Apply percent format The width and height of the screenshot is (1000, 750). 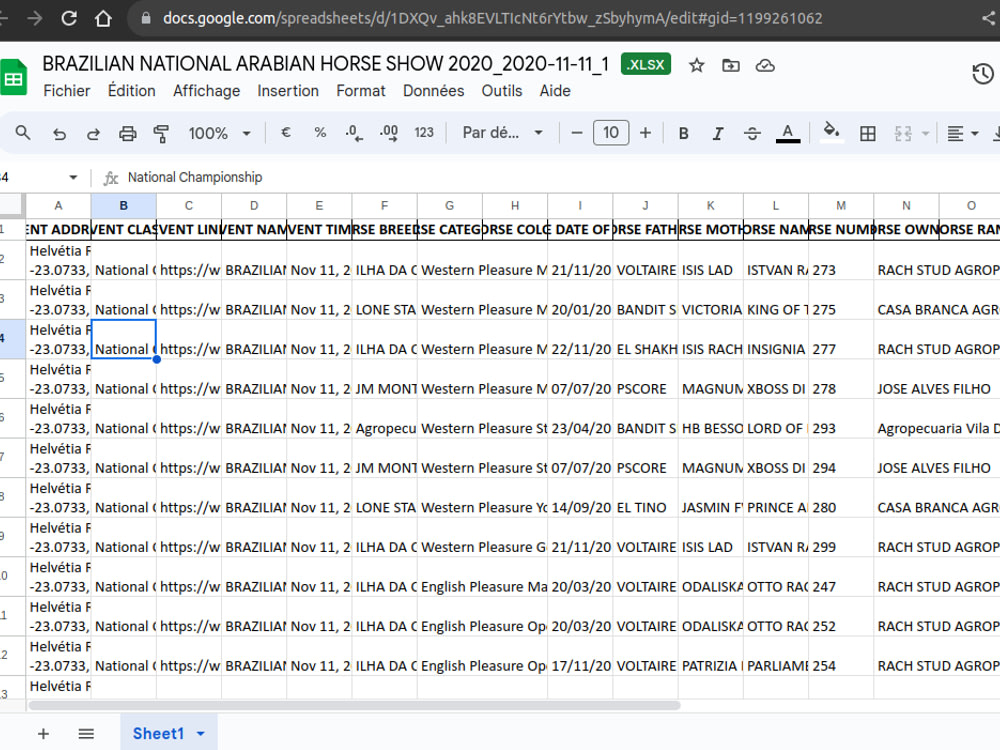320,133
